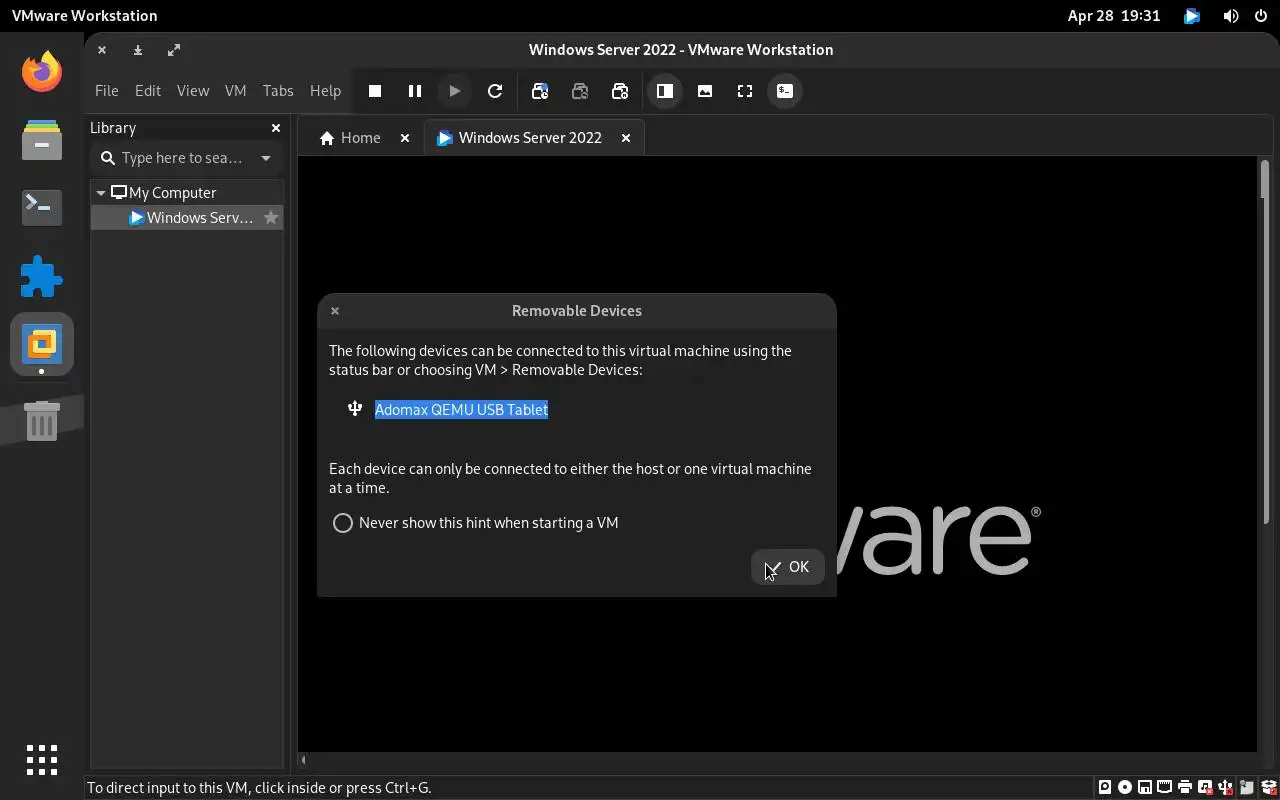Open the Help menu
This screenshot has width=1280, height=800.
(325, 91)
